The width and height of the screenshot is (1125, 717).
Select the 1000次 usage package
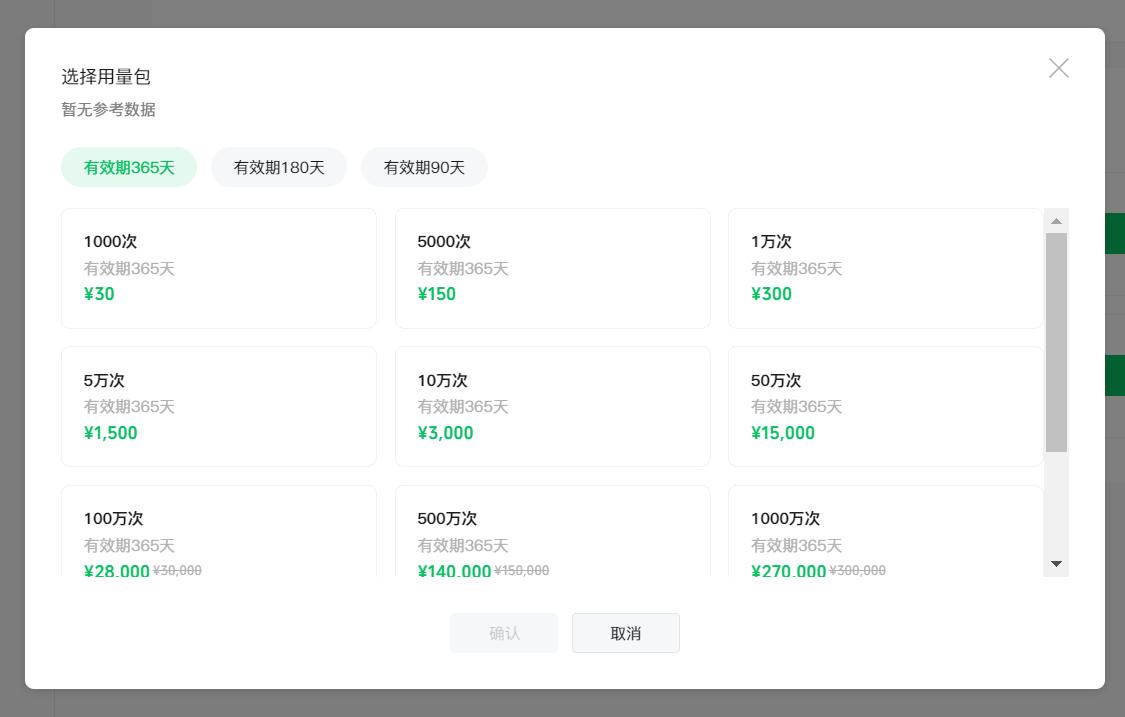coord(218,268)
